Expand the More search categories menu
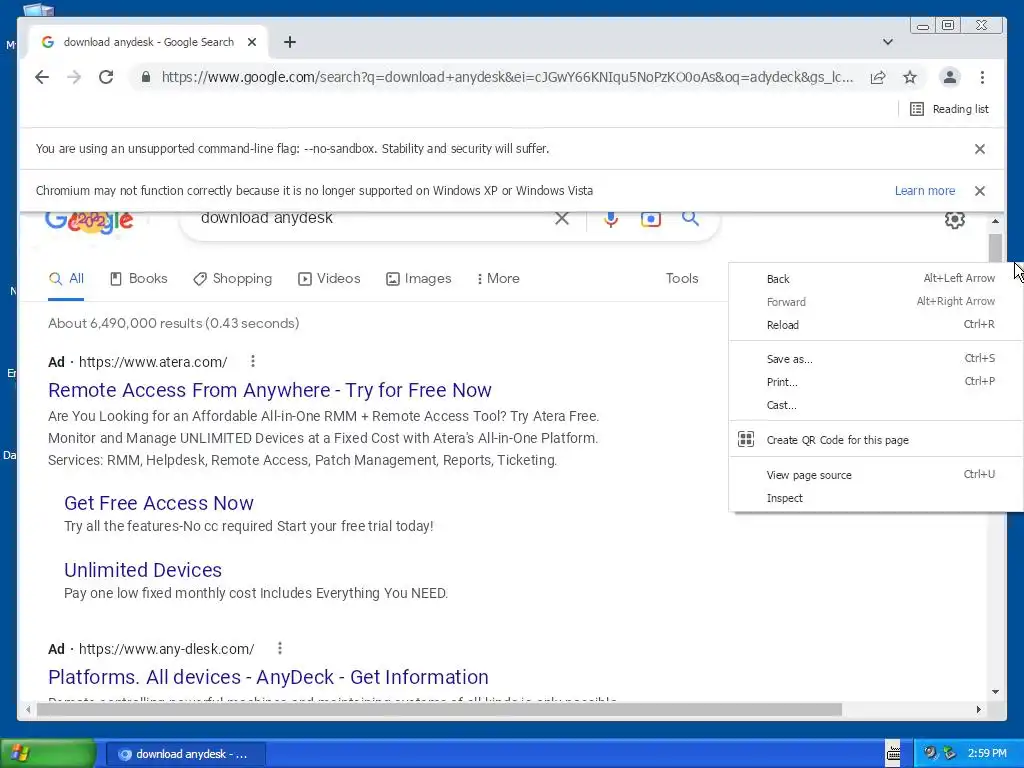Image resolution: width=1024 pixels, height=768 pixels. [498, 279]
